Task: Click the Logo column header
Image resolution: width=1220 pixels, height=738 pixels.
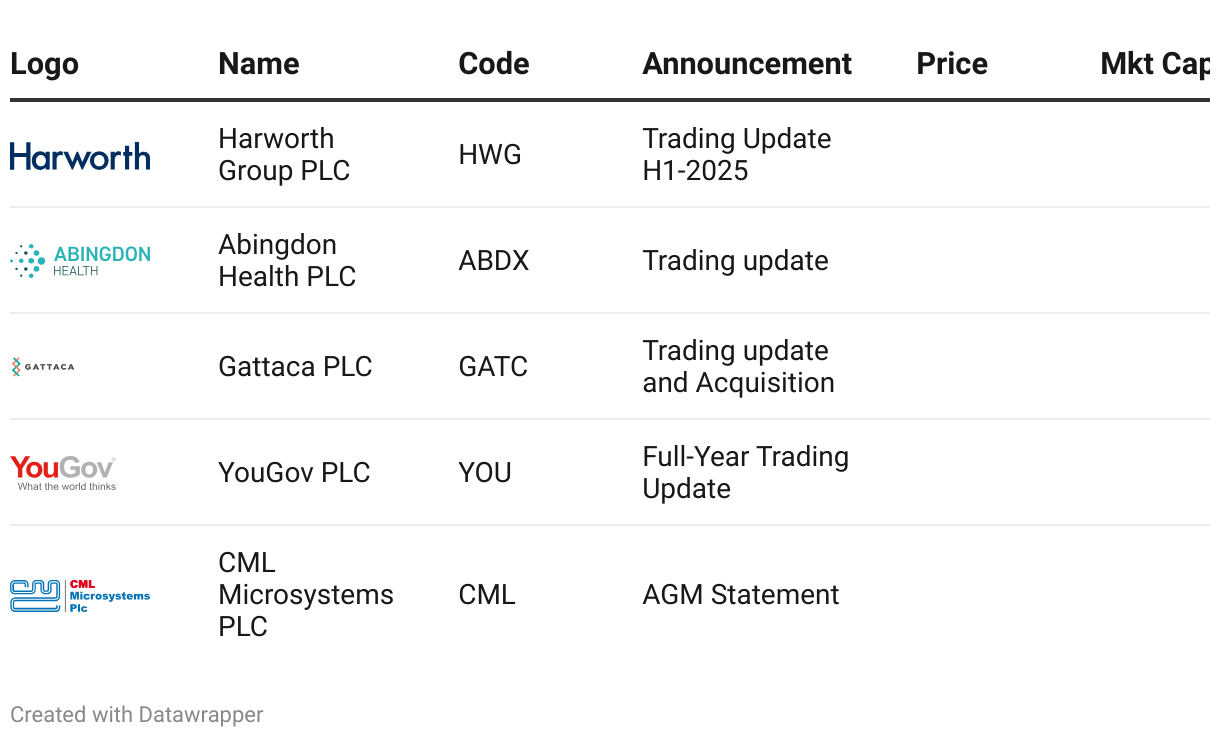Action: click(x=44, y=64)
